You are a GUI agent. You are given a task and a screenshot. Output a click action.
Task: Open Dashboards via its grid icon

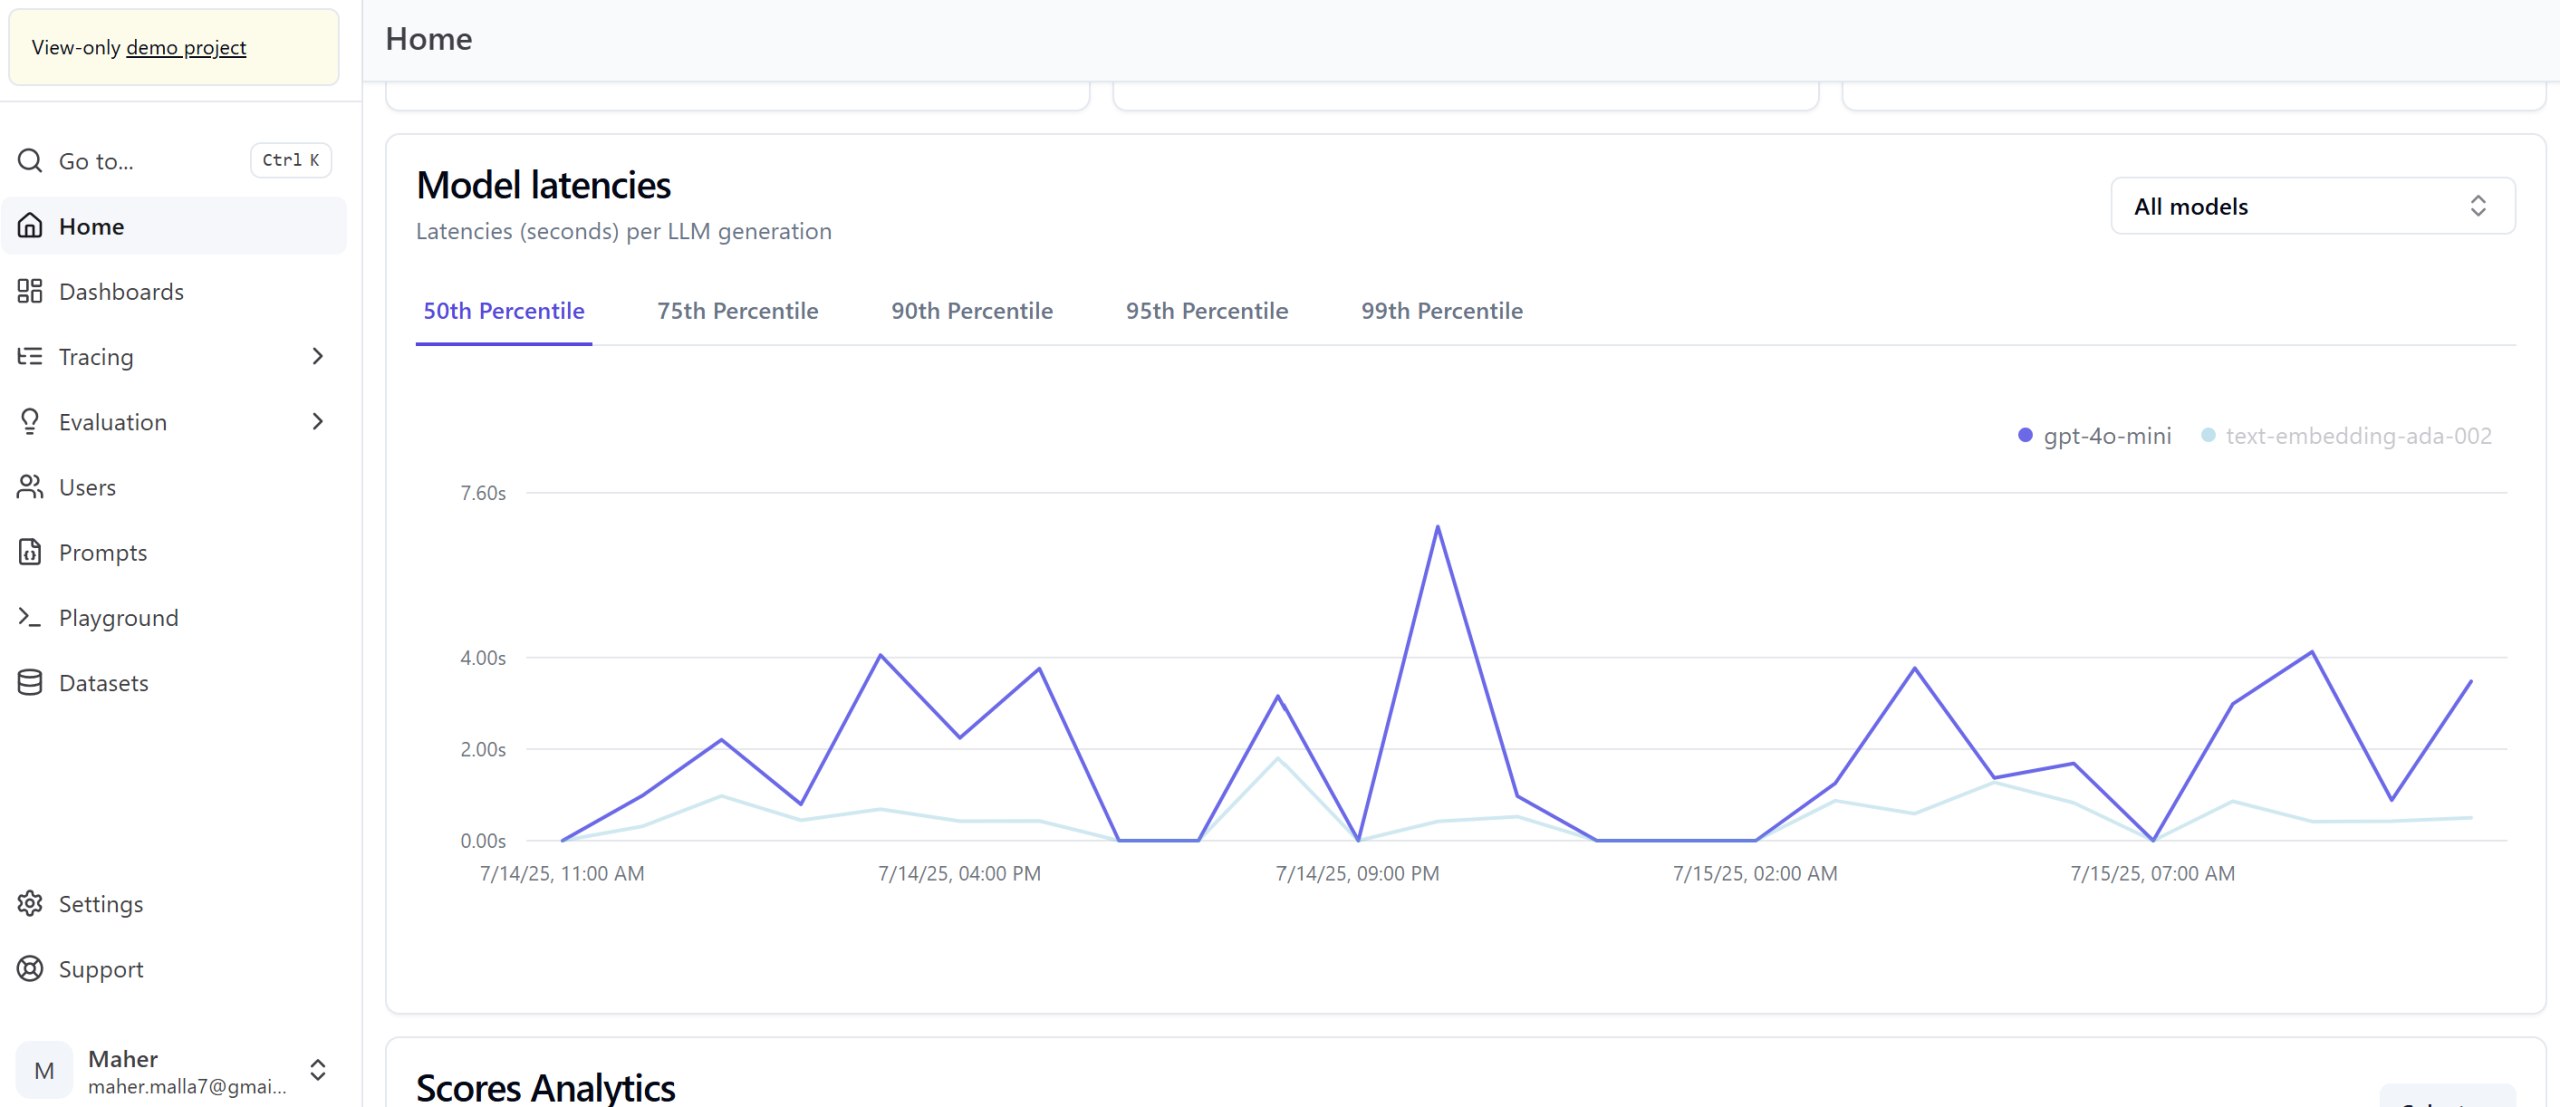(x=30, y=291)
